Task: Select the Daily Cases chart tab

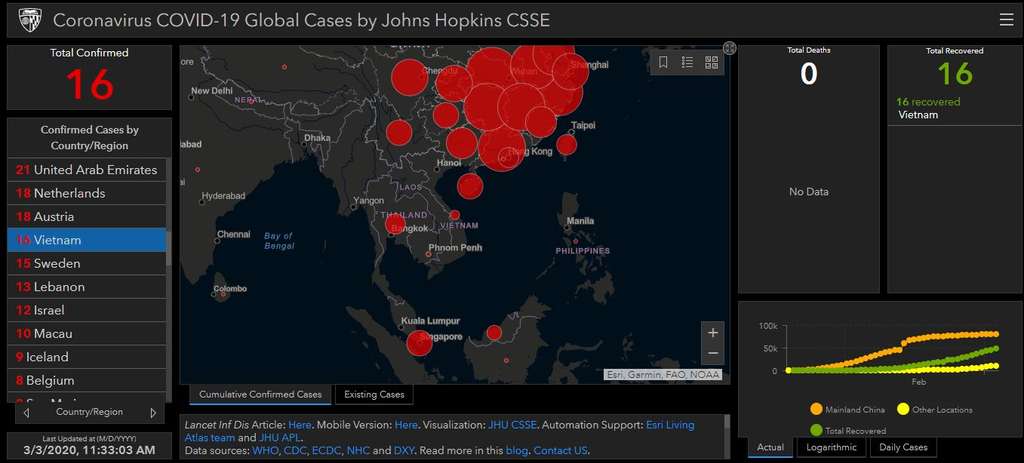Action: click(903, 447)
